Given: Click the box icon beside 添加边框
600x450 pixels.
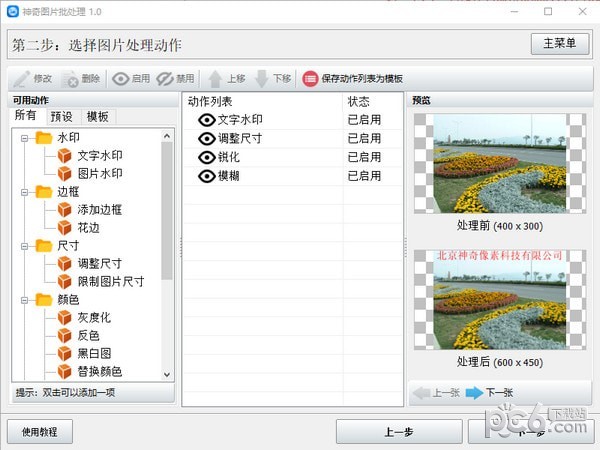Looking at the screenshot, I should pyautogui.click(x=64, y=209).
